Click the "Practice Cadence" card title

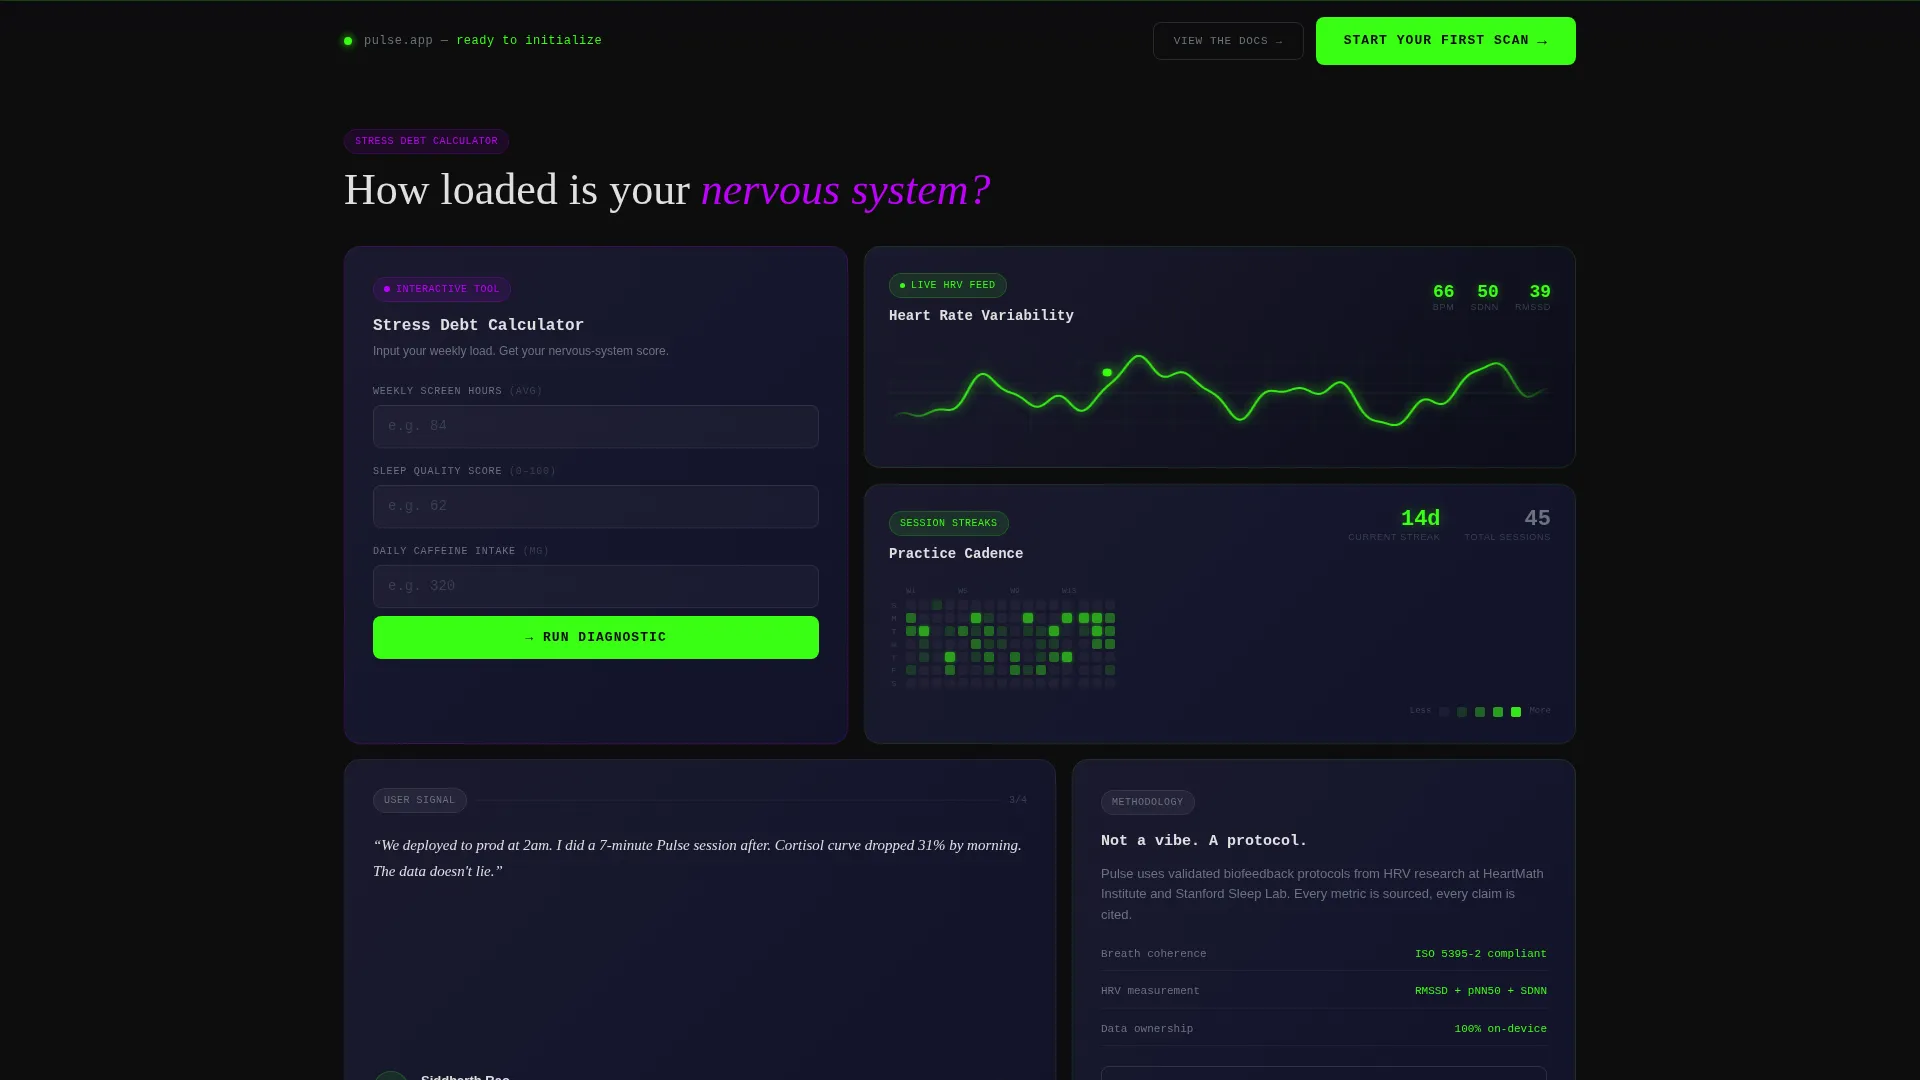(956, 554)
